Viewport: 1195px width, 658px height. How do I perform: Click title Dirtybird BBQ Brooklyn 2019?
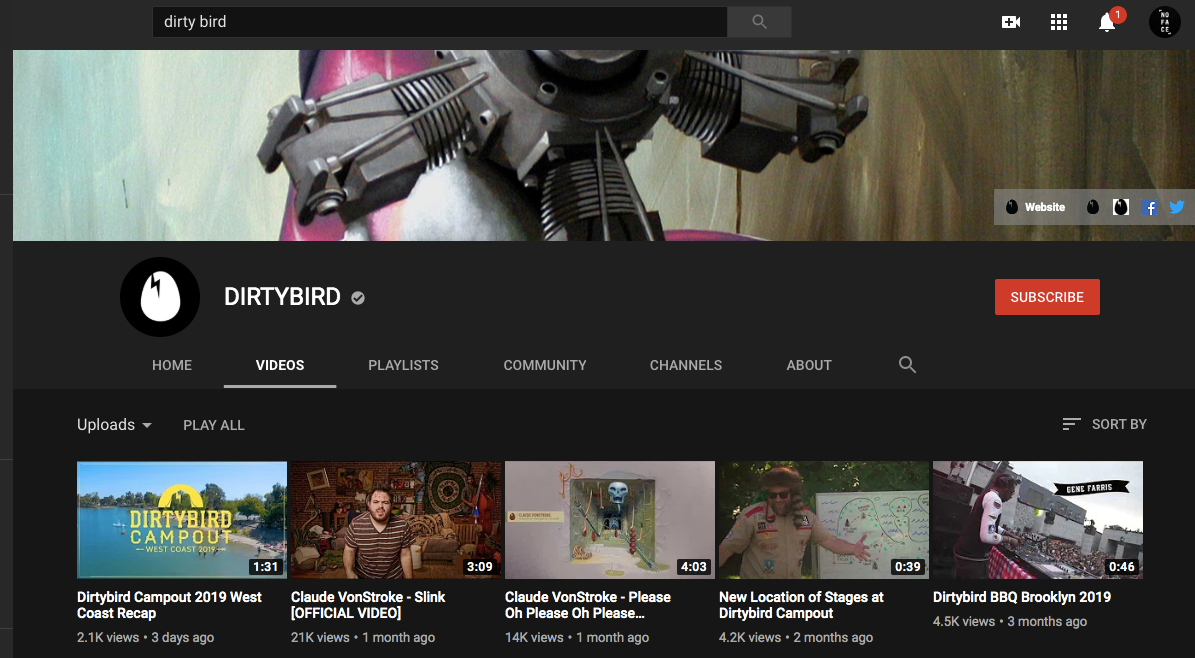[1022, 597]
